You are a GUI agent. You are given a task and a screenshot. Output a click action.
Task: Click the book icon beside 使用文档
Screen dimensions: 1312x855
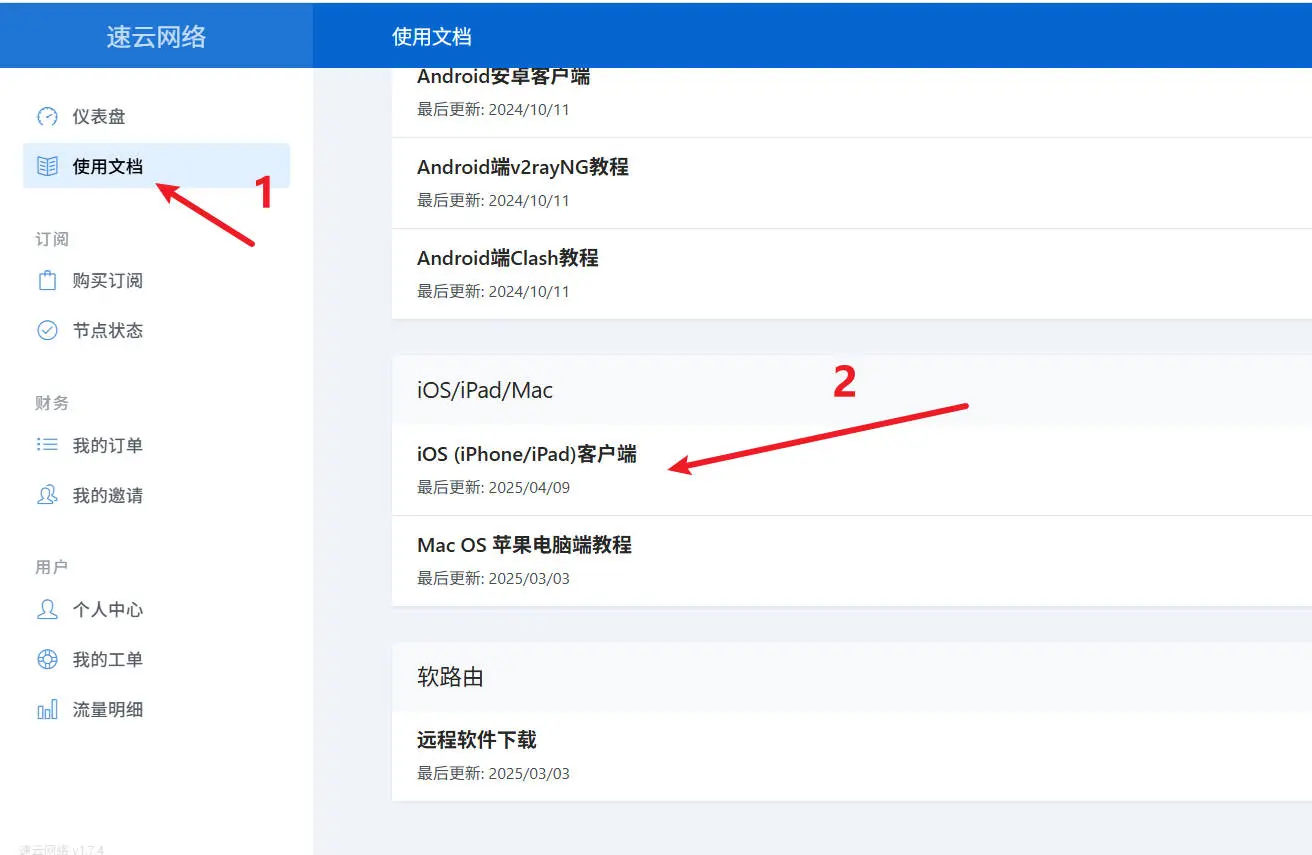[x=47, y=166]
